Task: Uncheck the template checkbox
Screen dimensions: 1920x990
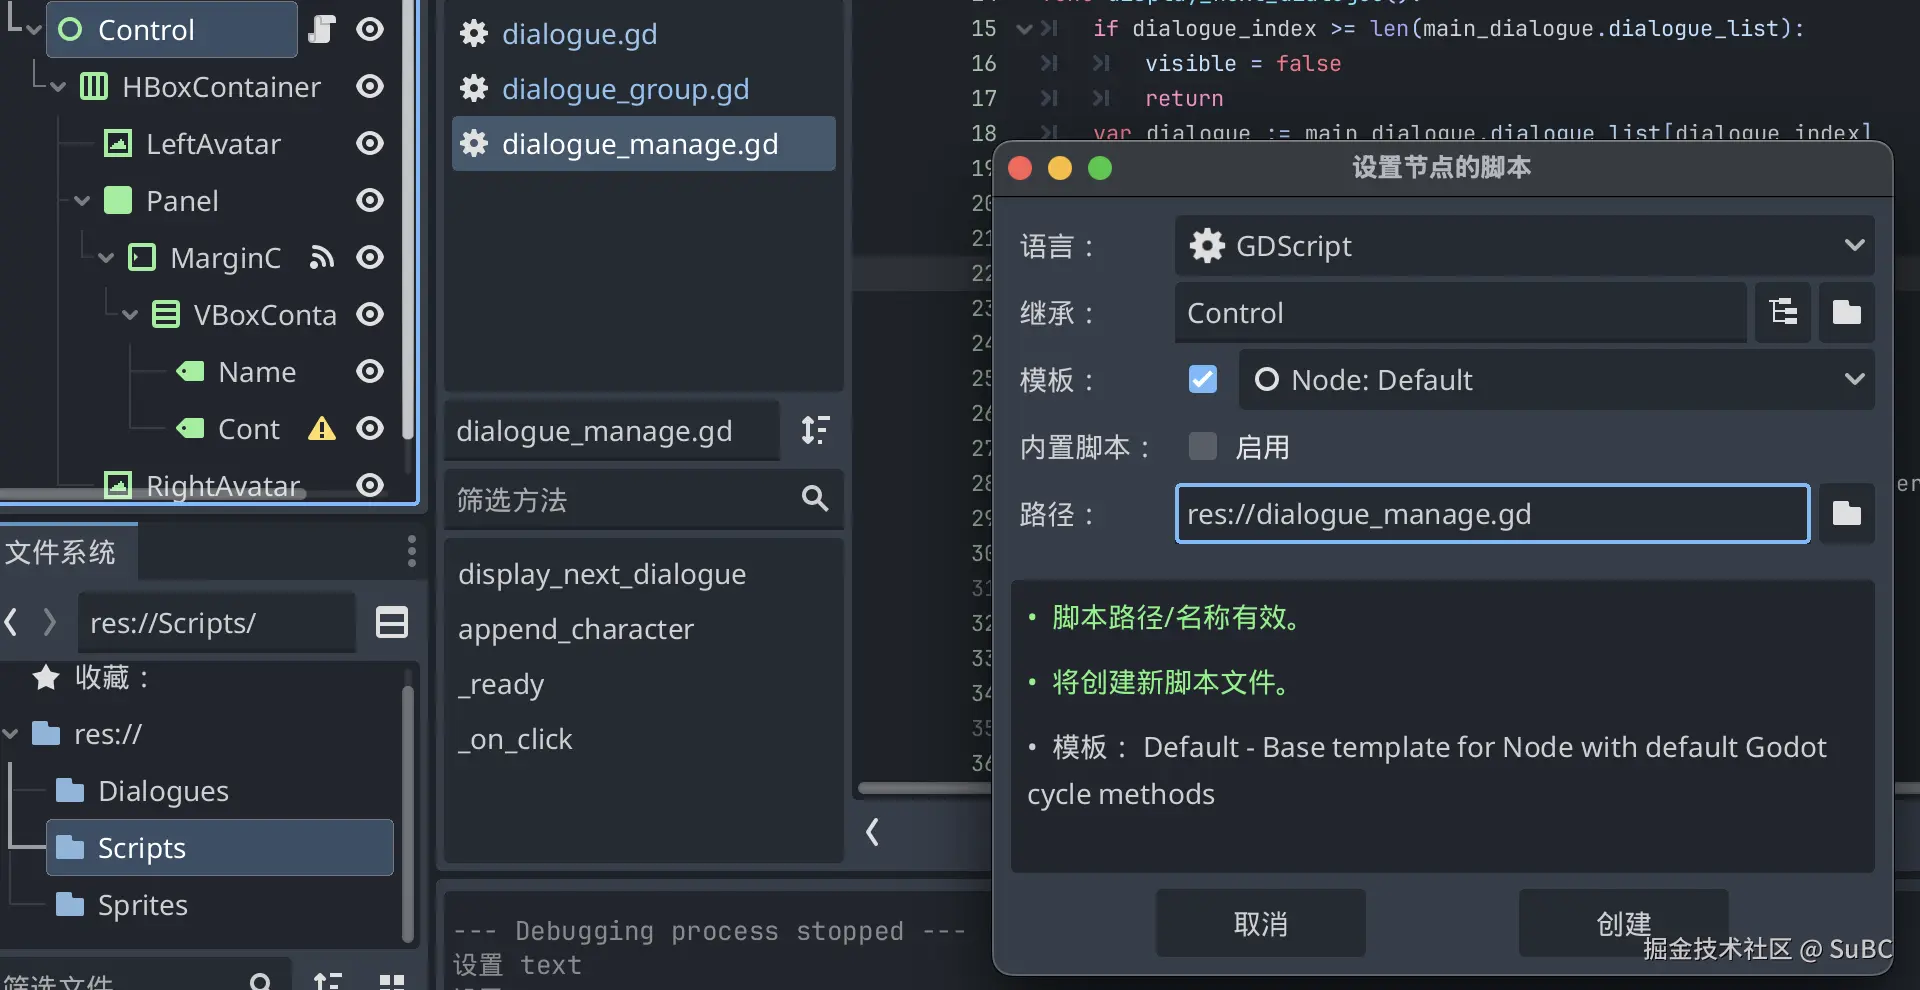Action: (1202, 379)
